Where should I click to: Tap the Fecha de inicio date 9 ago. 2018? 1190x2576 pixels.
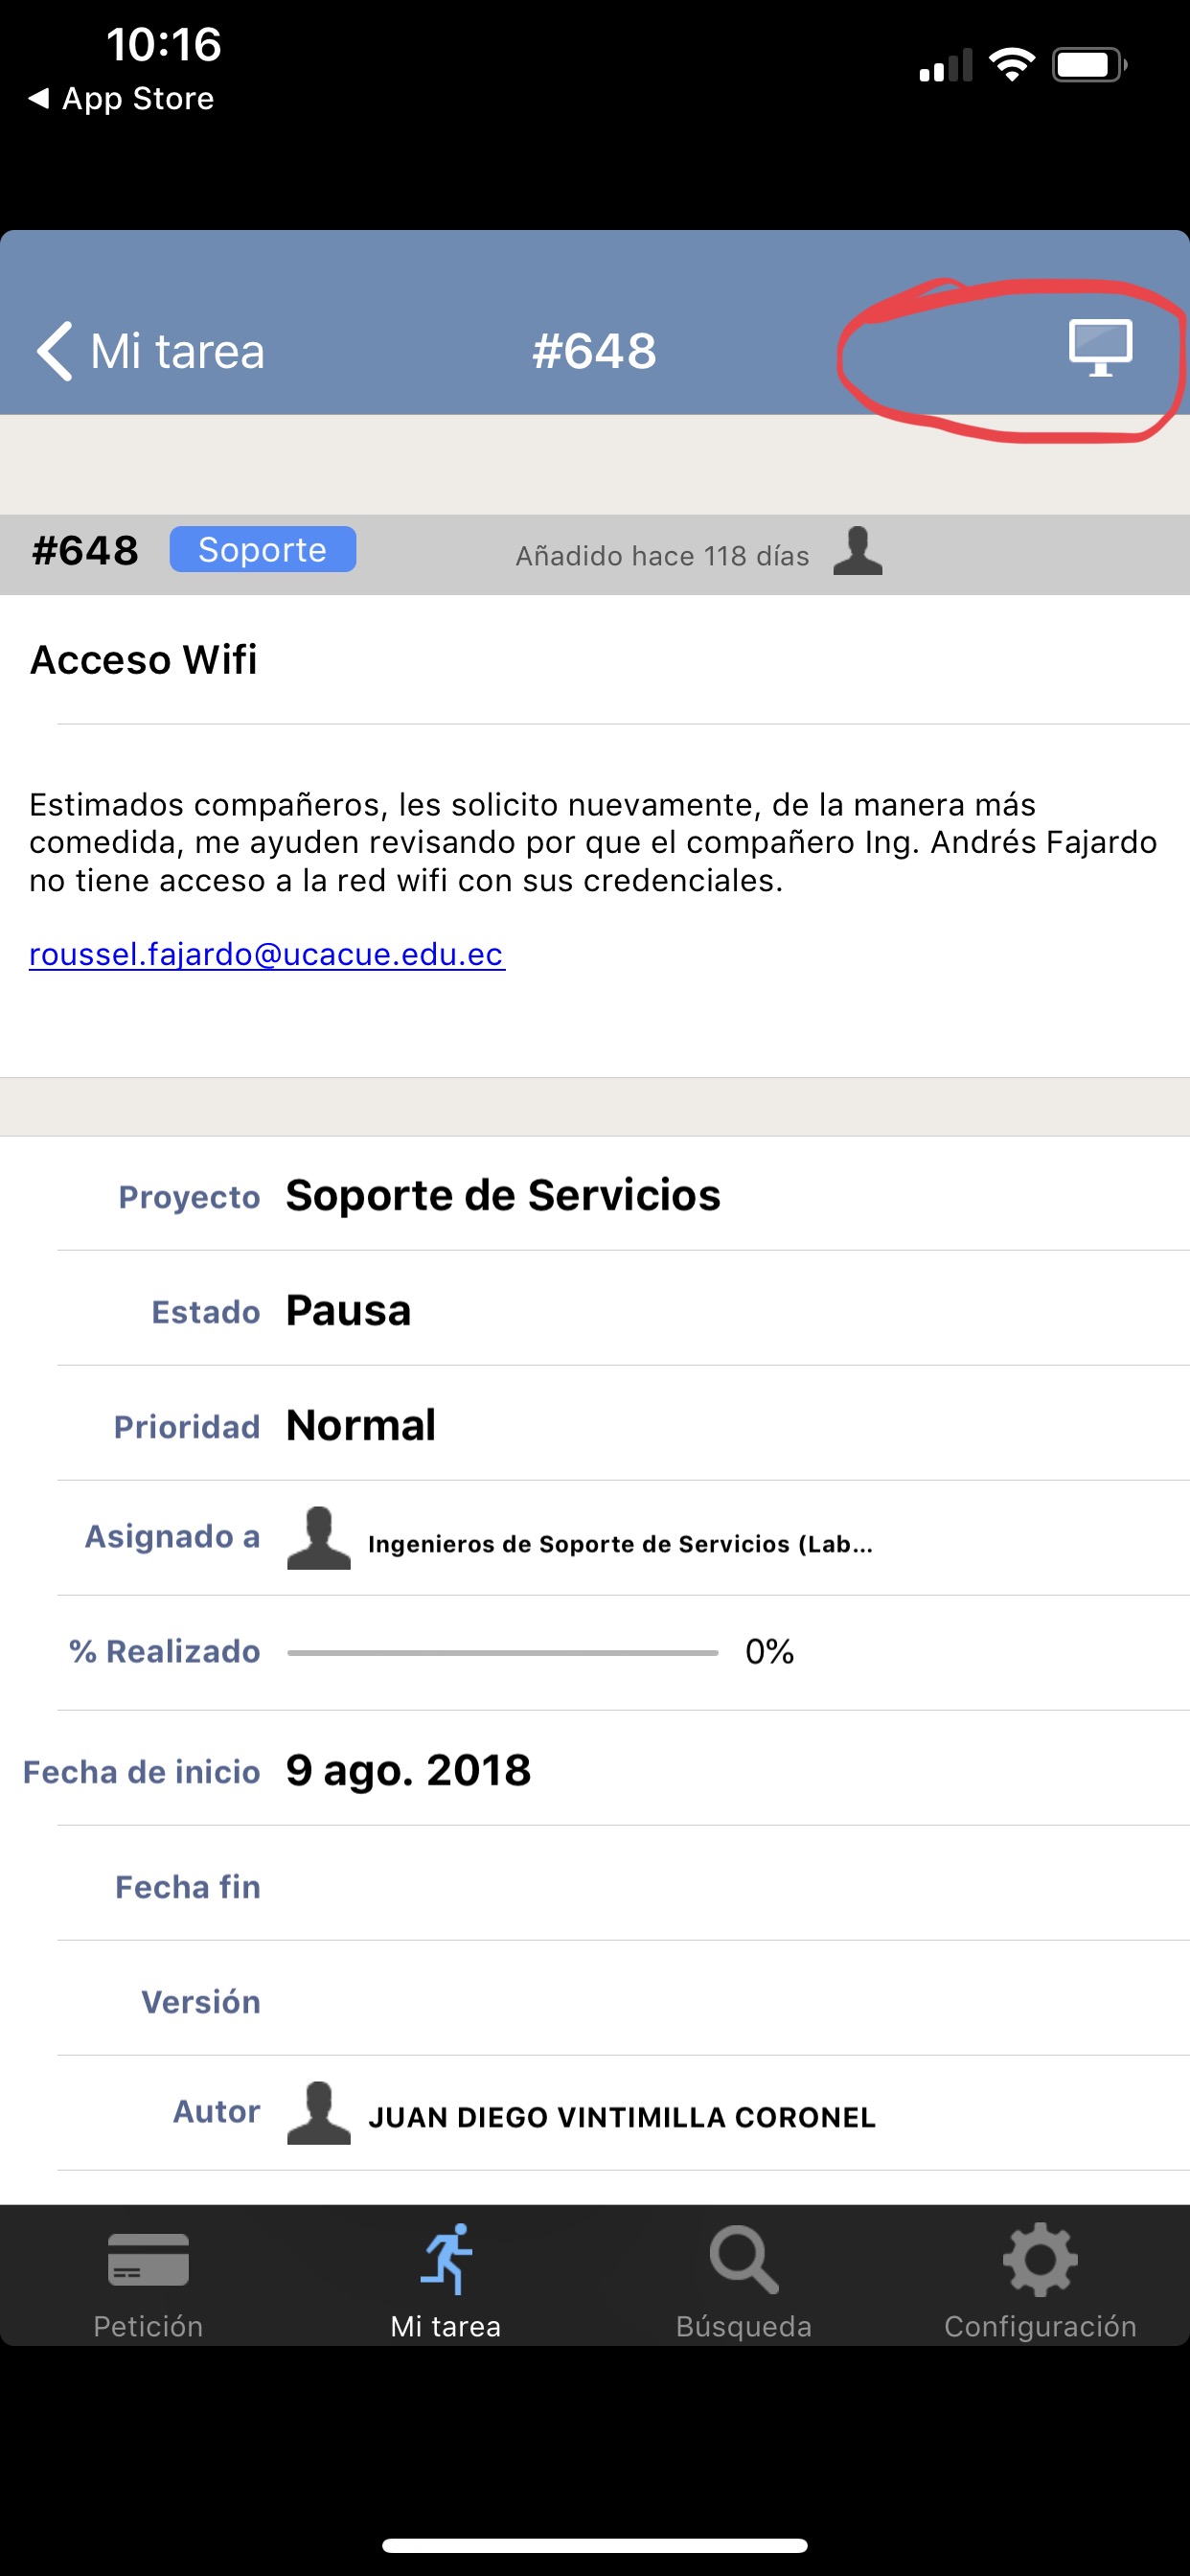tap(408, 1770)
